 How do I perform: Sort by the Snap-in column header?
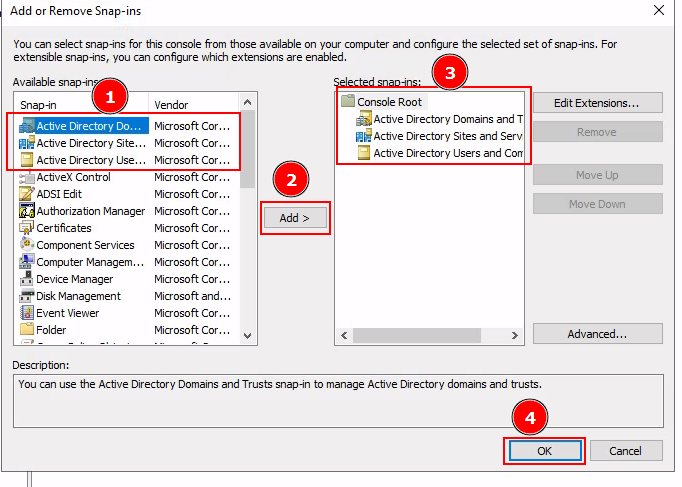pyautogui.click(x=81, y=105)
